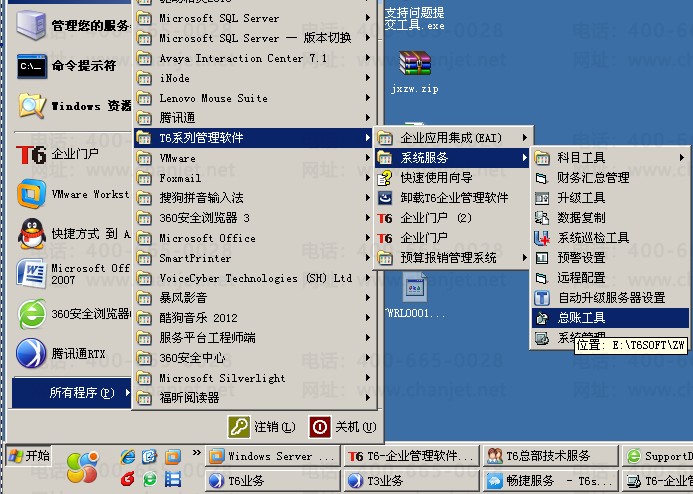This screenshot has height=494, width=693.
Task: Switch to T6总部技术服务 taskbar button
Action: 550,456
